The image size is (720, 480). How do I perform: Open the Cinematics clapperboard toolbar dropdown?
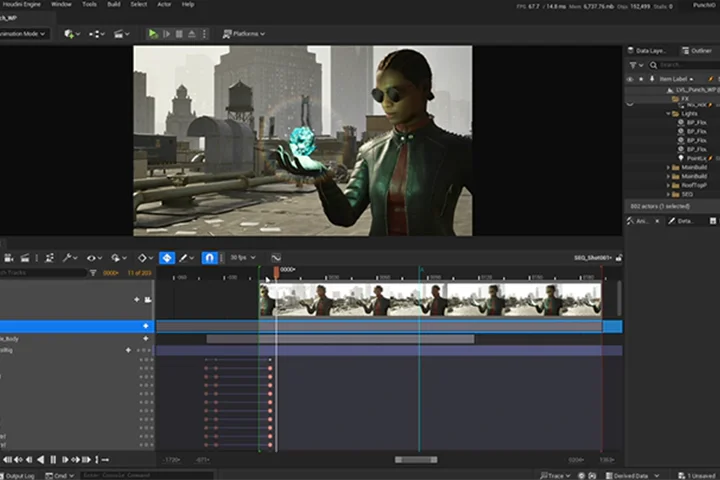point(122,34)
